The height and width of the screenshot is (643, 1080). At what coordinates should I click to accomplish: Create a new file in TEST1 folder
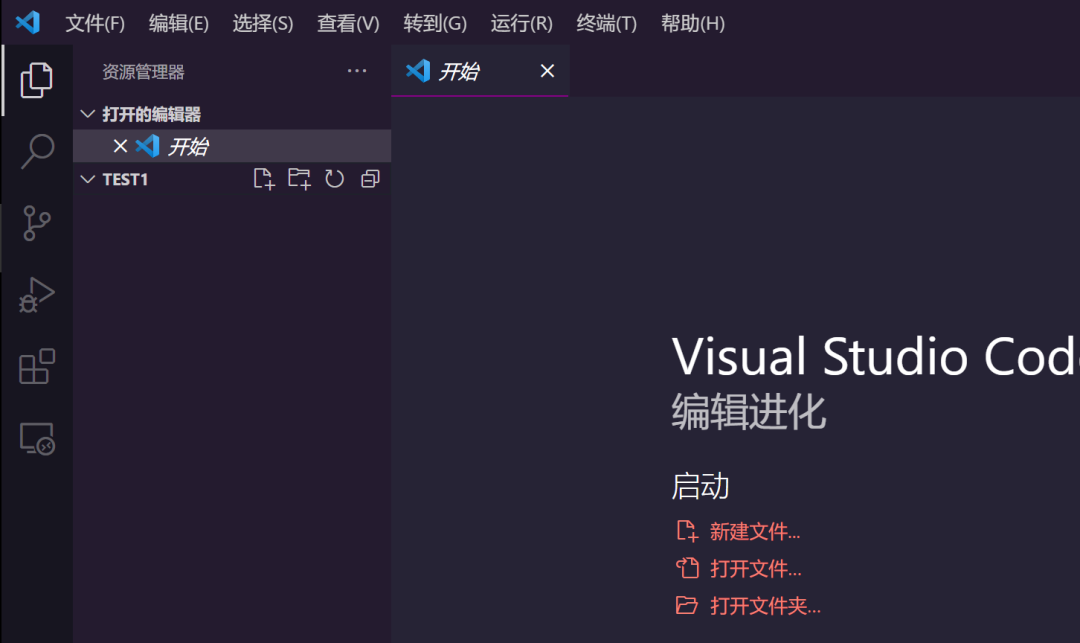(264, 179)
